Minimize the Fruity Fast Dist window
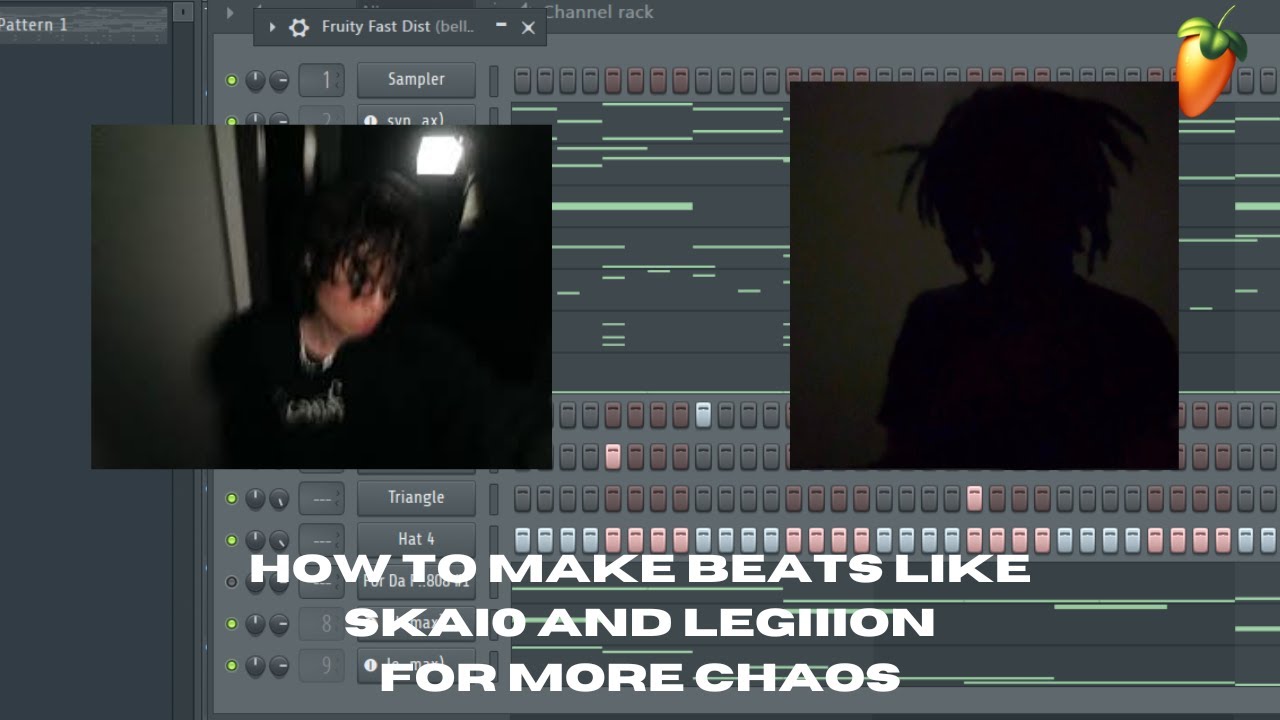 (x=501, y=25)
